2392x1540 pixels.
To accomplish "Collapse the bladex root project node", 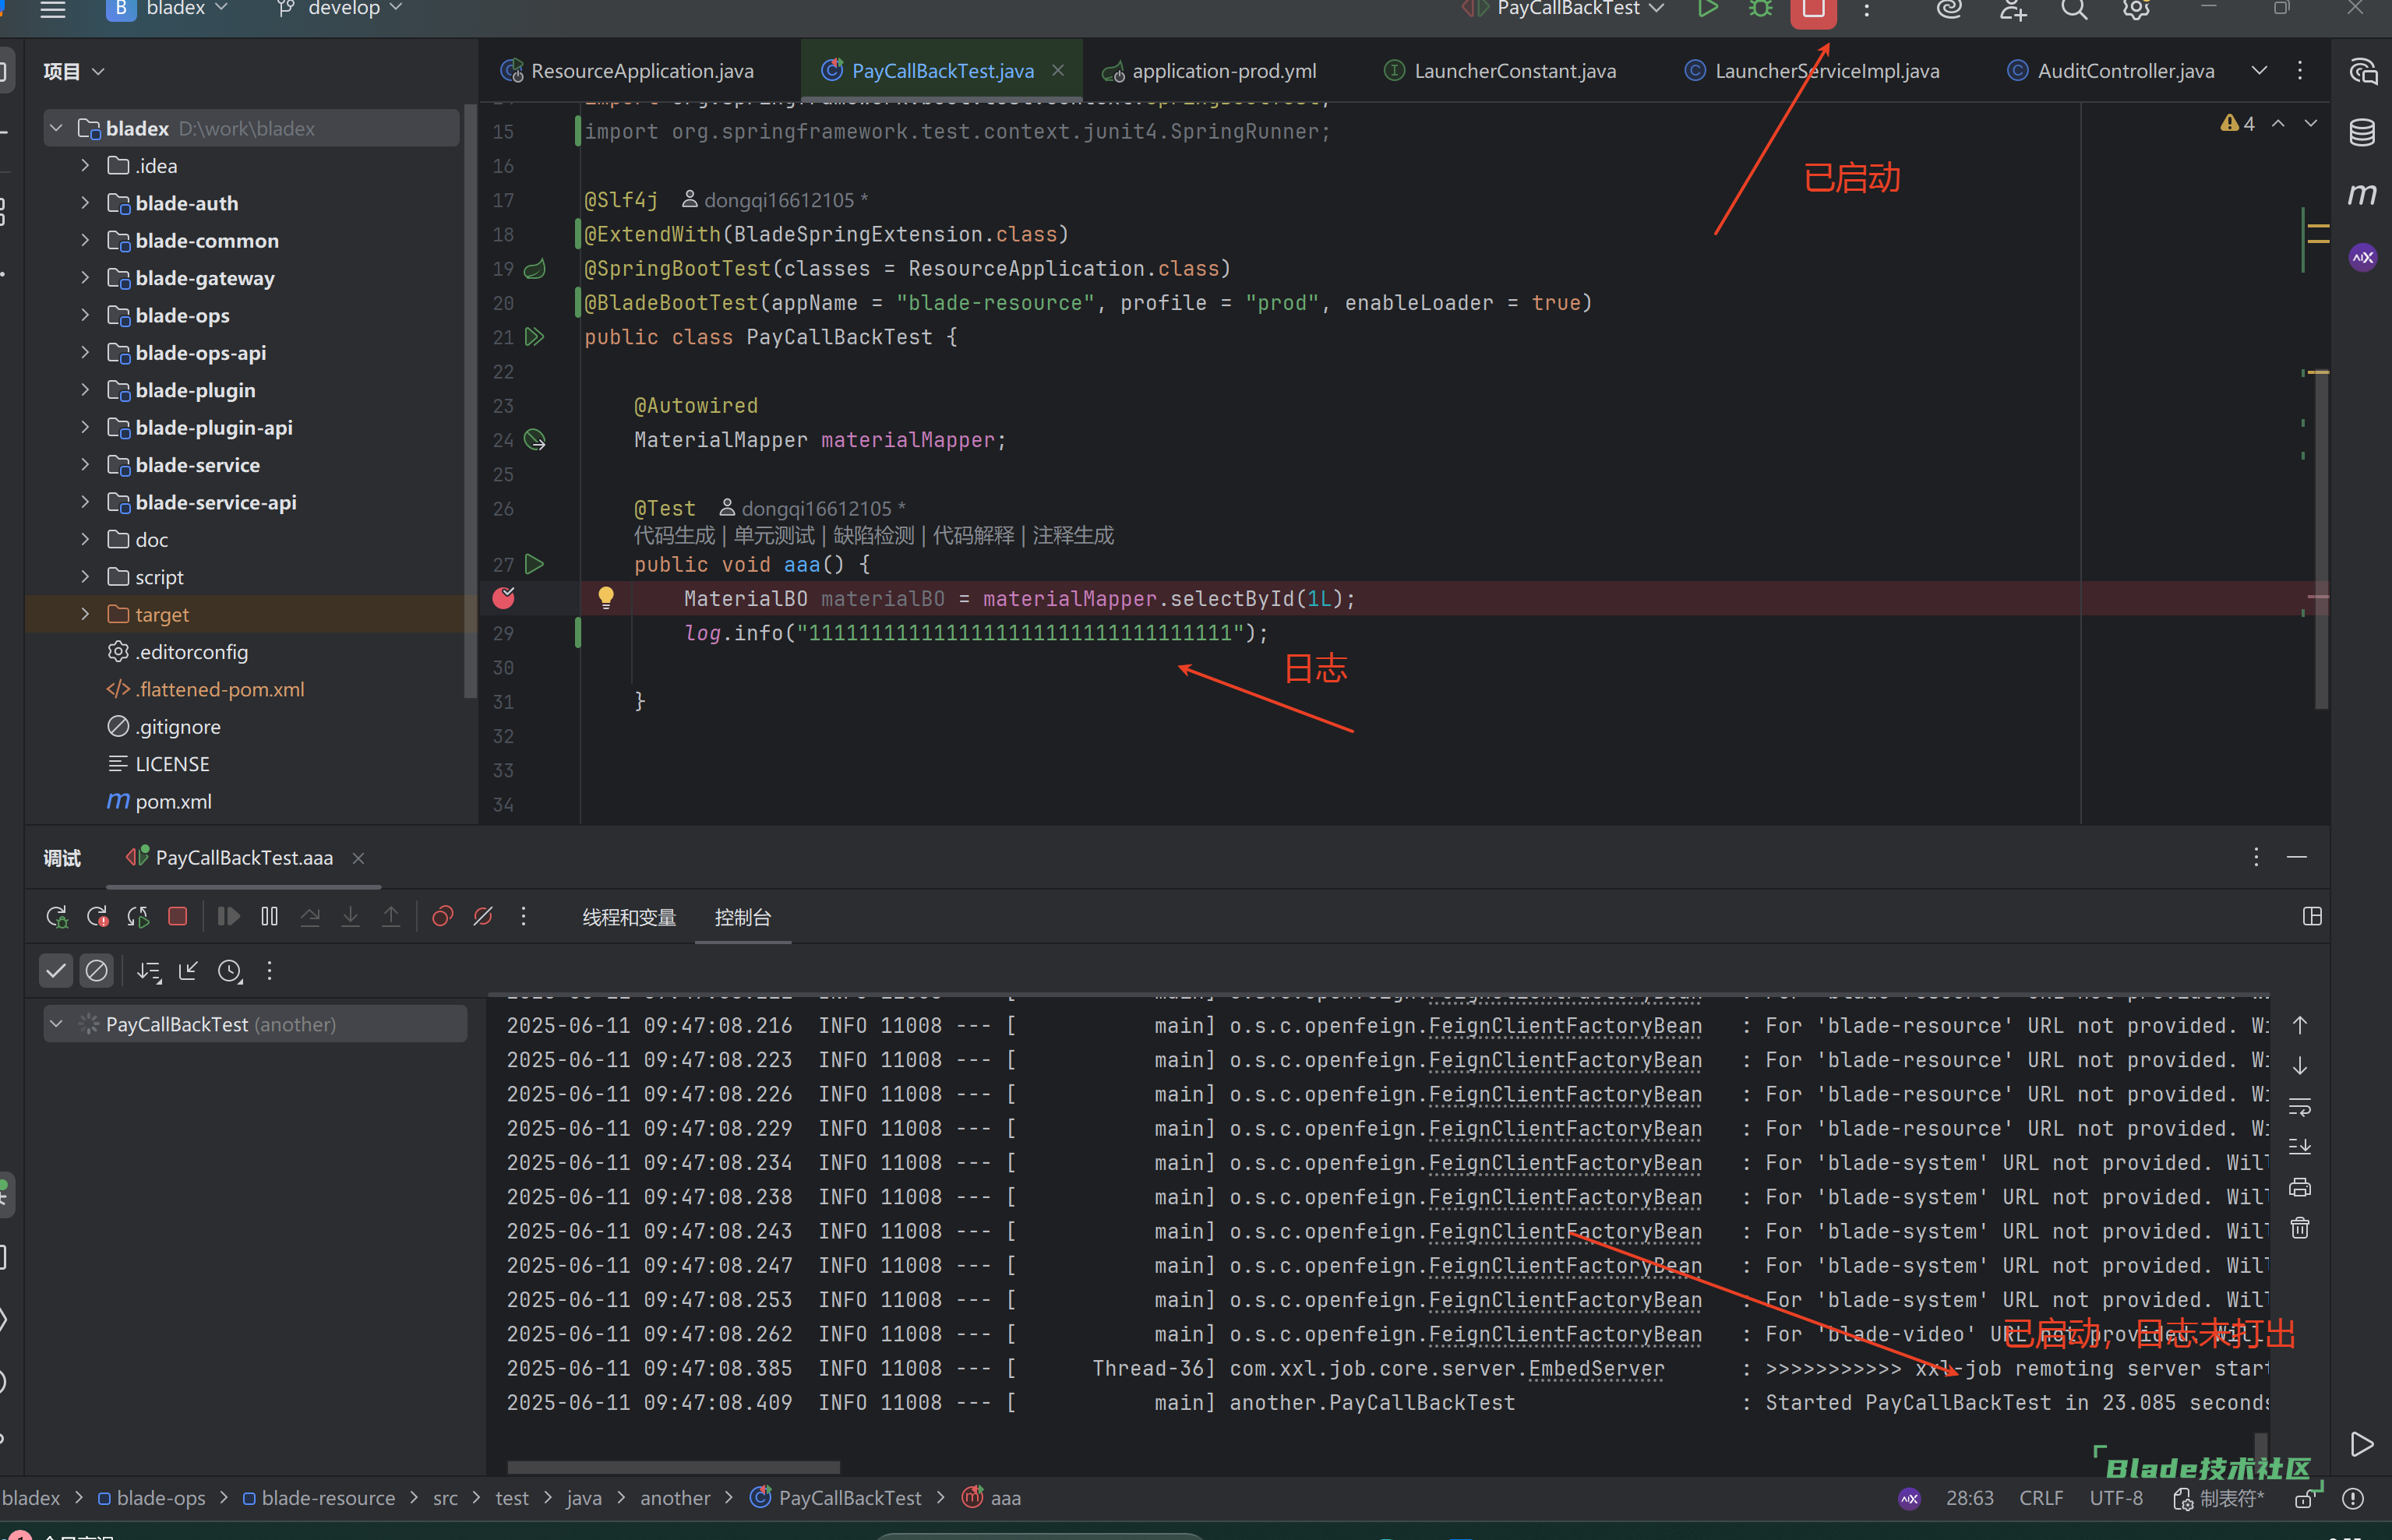I will tap(57, 129).
